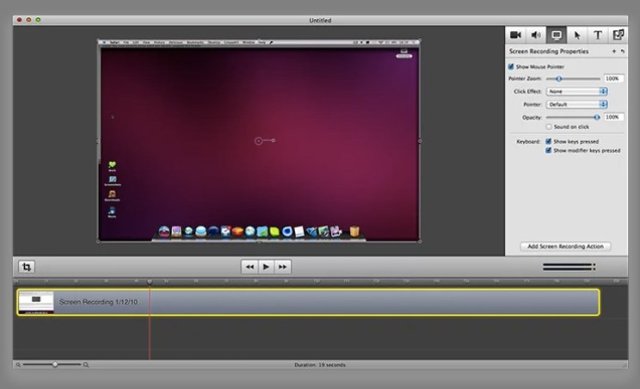
Task: Select the Screen Recording properties monitor tab
Action: point(556,35)
